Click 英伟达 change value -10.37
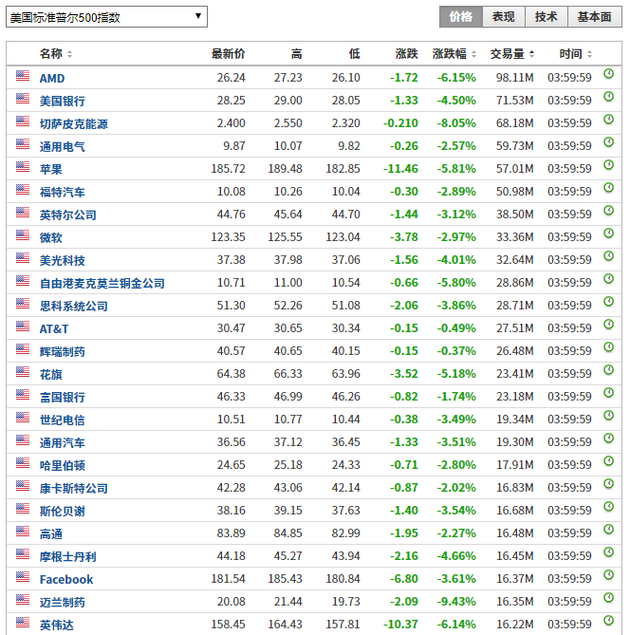Image resolution: width=630 pixels, height=635 pixels. [x=400, y=624]
